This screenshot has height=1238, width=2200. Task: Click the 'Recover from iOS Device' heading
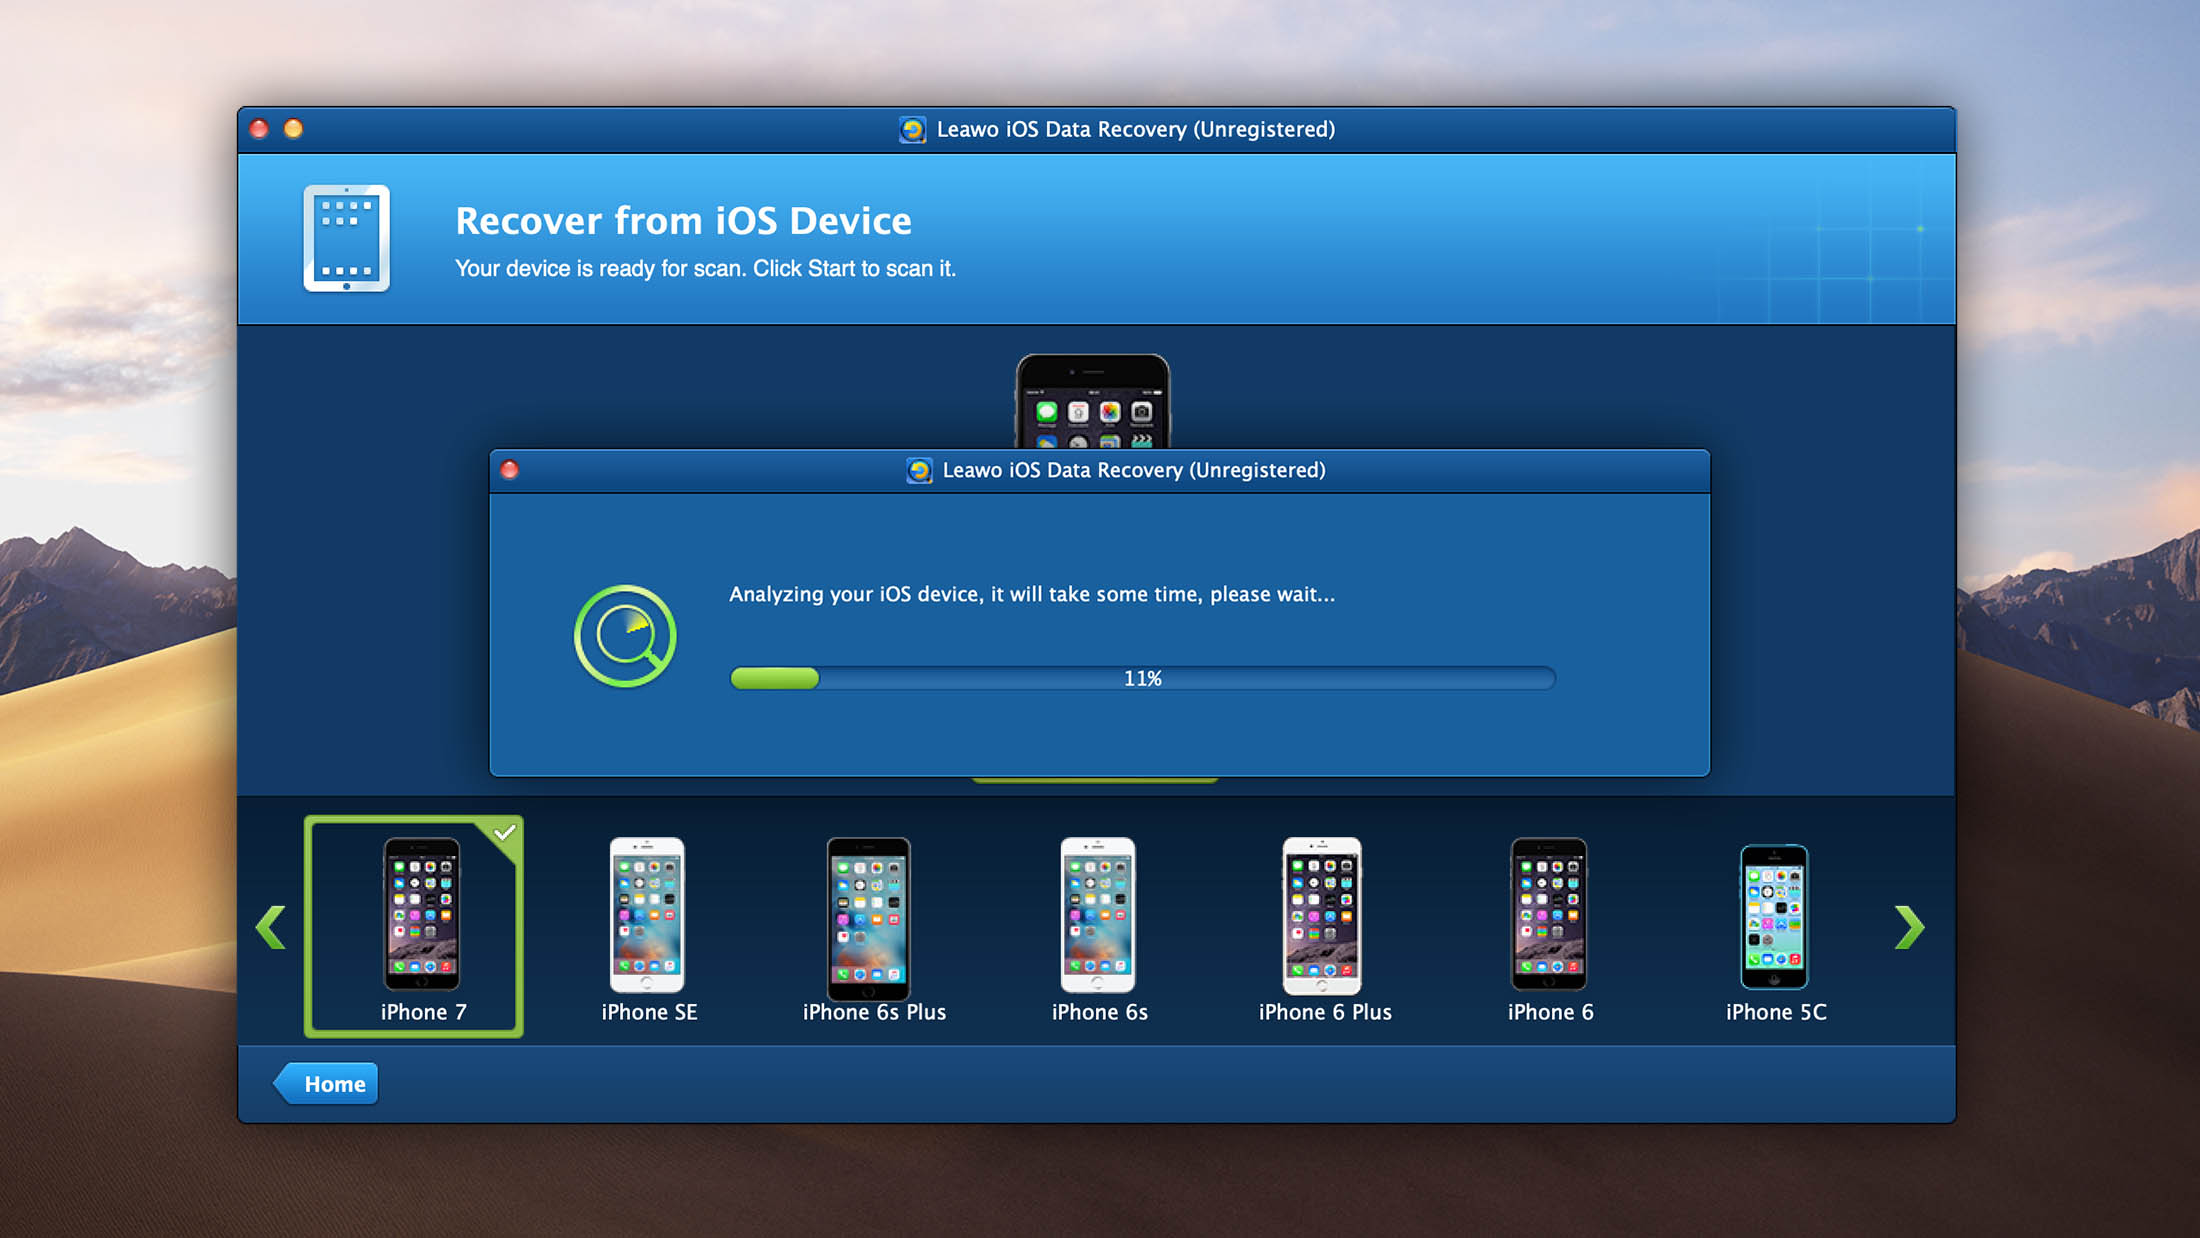pyautogui.click(x=683, y=221)
